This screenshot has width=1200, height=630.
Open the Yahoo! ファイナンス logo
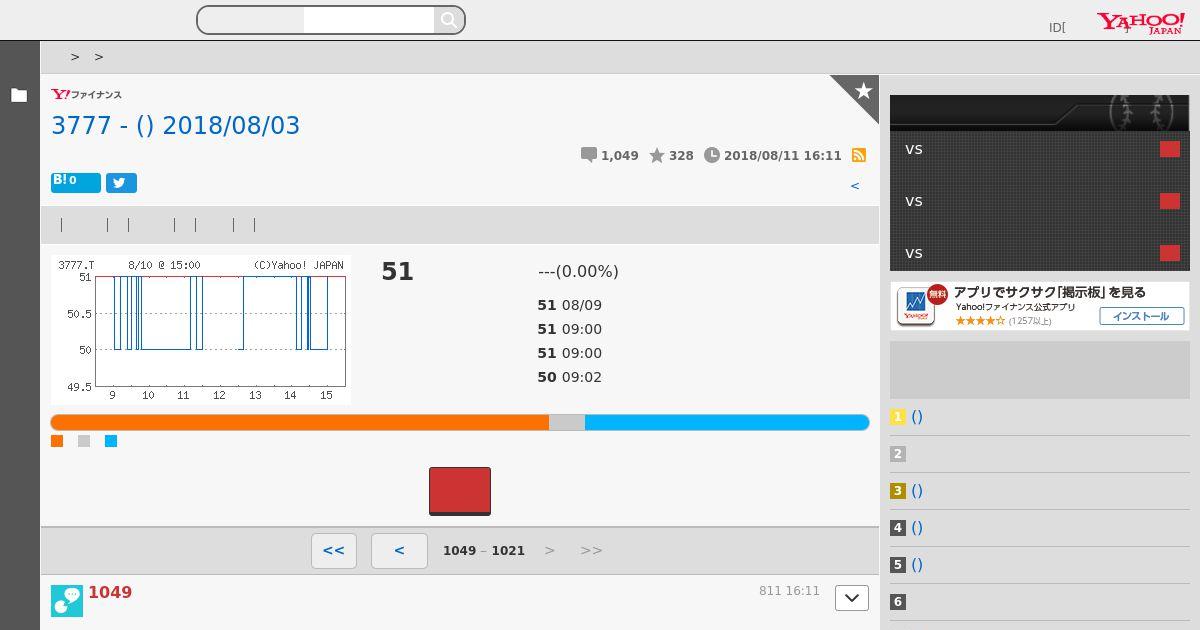[x=86, y=94]
